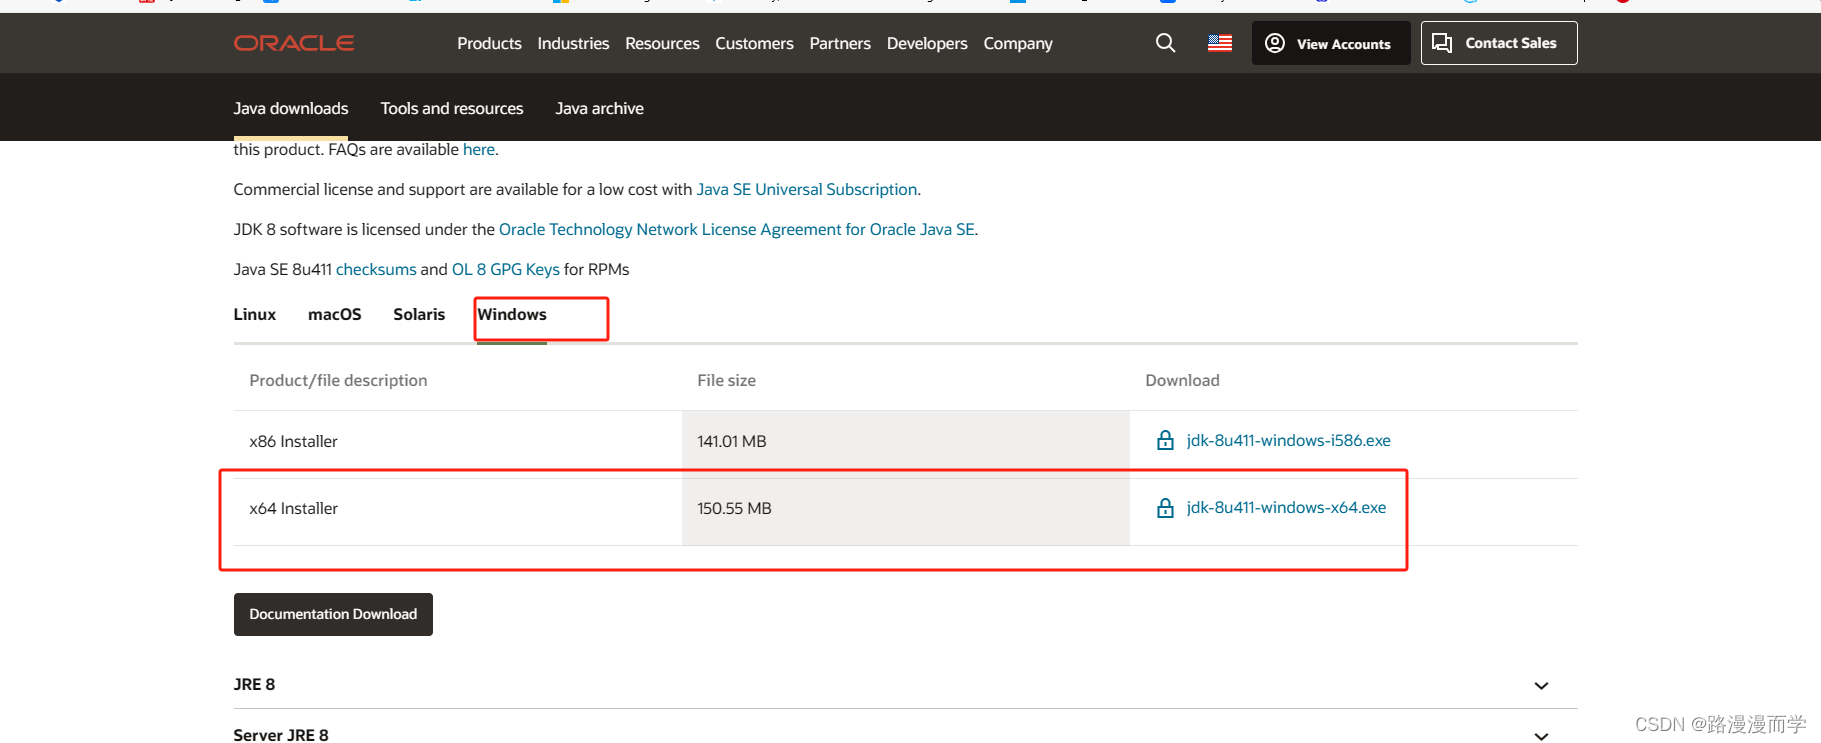Open the Partners menu
The width and height of the screenshot is (1821, 743).
tap(840, 43)
